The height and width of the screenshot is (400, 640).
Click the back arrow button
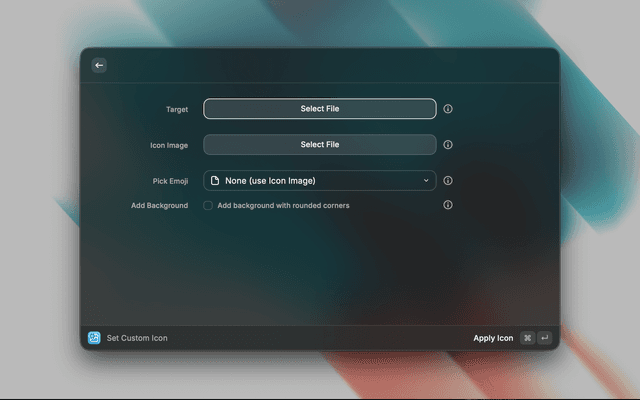(99, 65)
